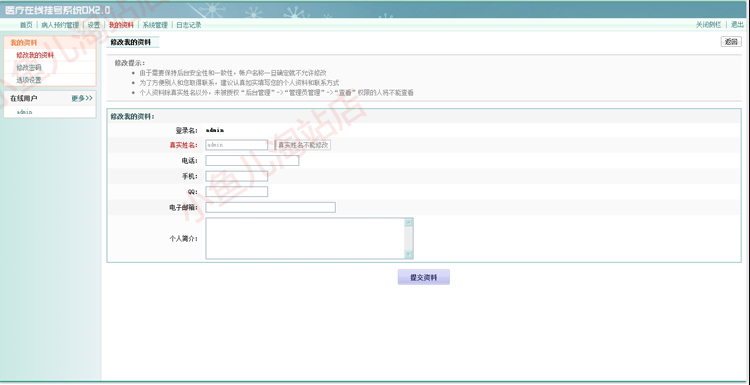Open 病人预约管理 in top navigation

tap(60, 25)
